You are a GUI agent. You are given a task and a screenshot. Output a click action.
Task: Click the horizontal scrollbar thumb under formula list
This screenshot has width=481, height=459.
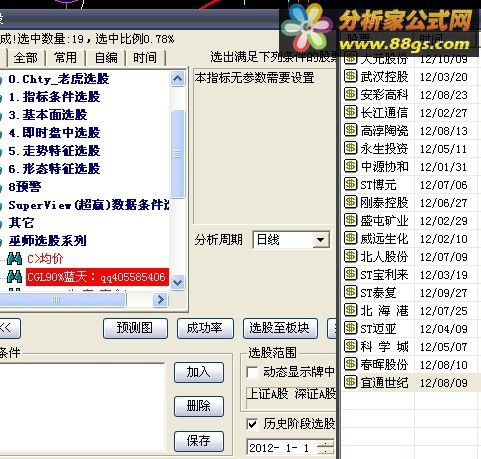62,300
